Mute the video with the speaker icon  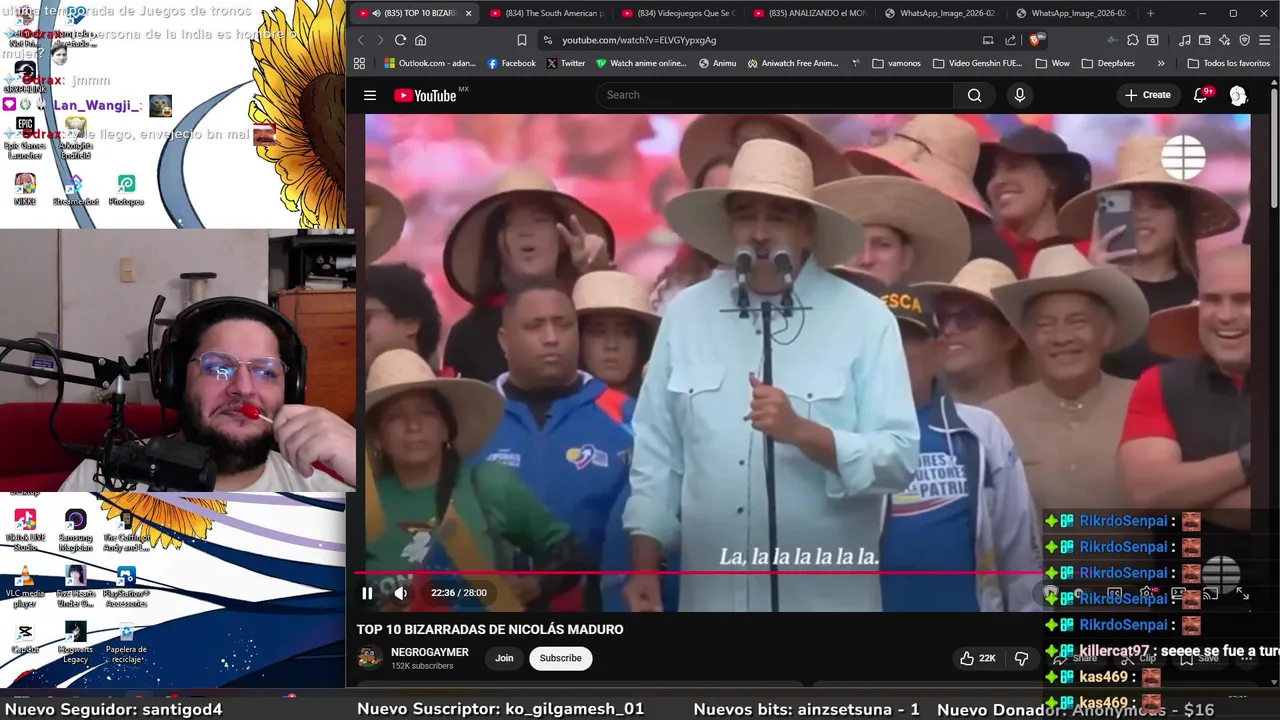pyautogui.click(x=401, y=593)
